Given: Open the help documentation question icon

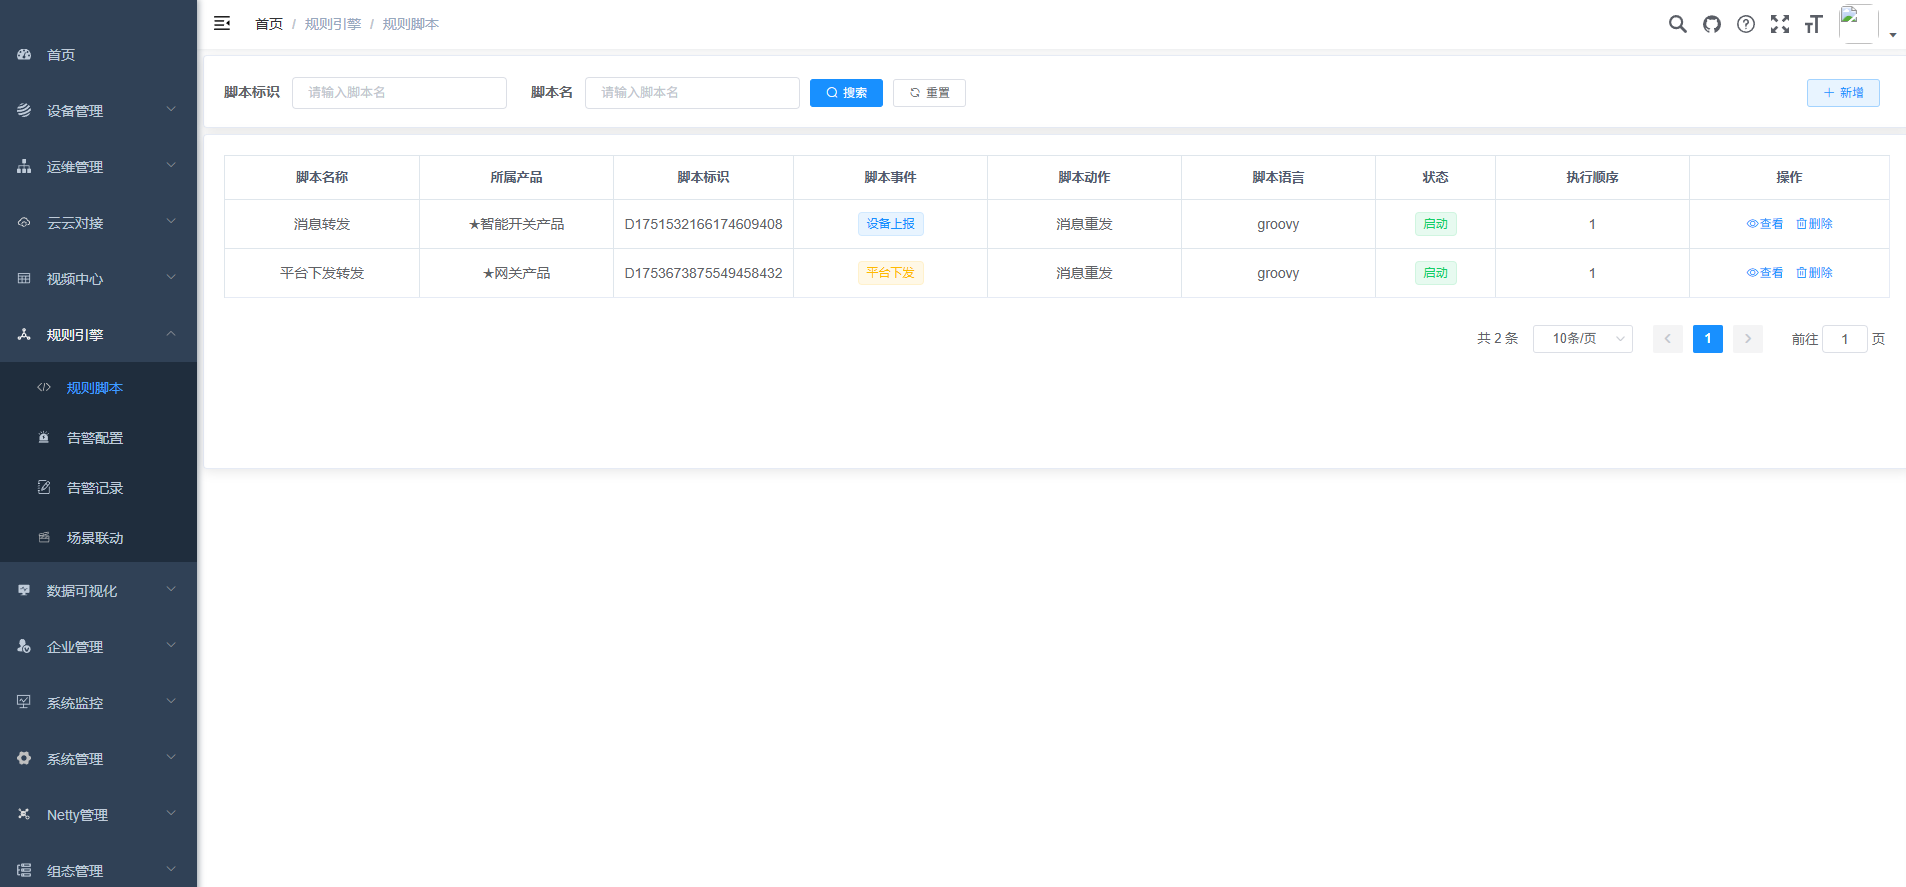Looking at the screenshot, I should [1745, 24].
